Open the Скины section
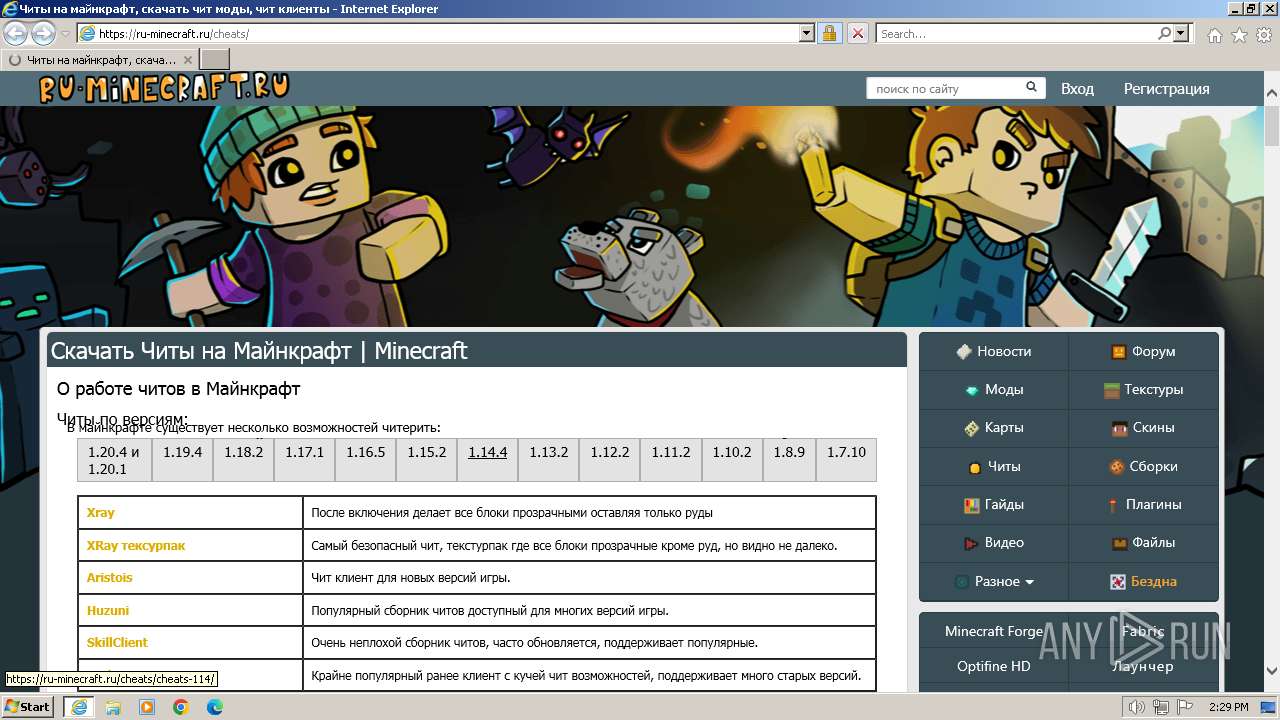Viewport: 1280px width, 720px height. coord(1143,427)
